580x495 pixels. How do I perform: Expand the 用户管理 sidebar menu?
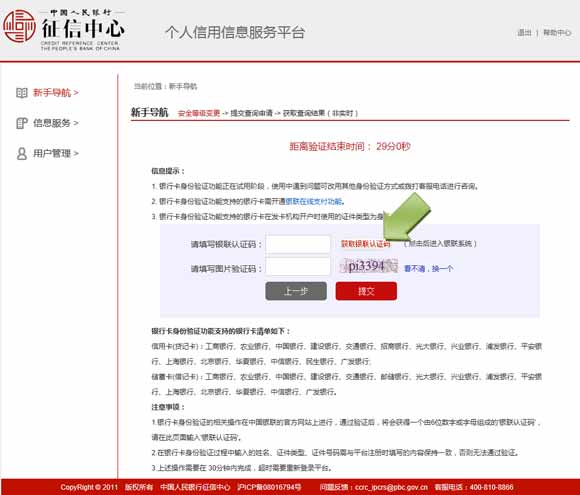(55, 153)
